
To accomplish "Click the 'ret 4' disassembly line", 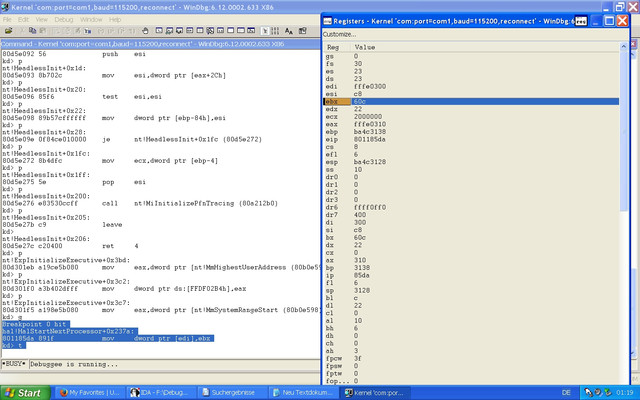I will [x=70, y=246].
